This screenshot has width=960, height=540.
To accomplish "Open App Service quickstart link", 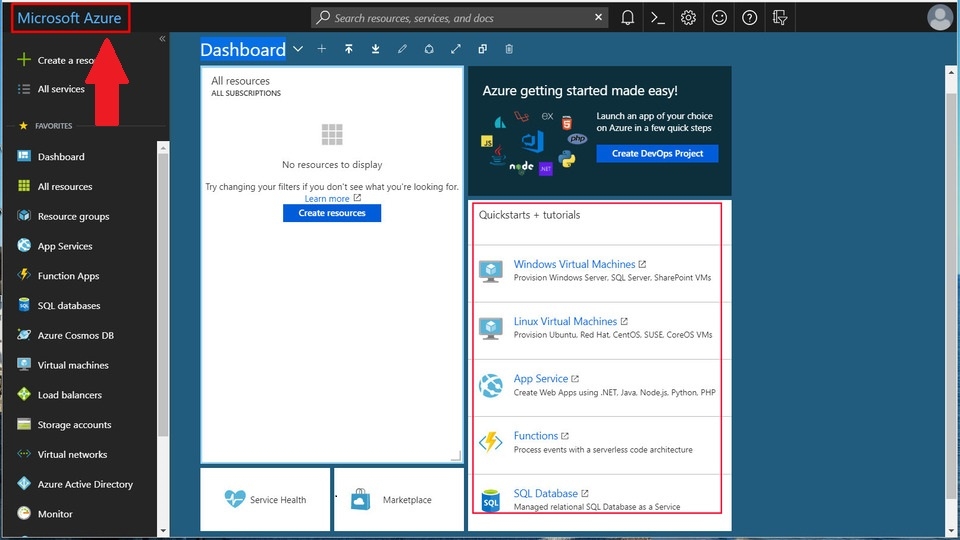I will 541,379.
